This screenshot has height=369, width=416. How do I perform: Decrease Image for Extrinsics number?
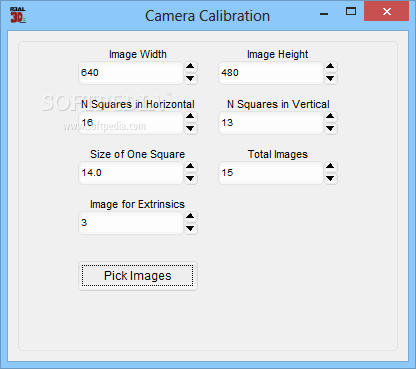(190, 229)
